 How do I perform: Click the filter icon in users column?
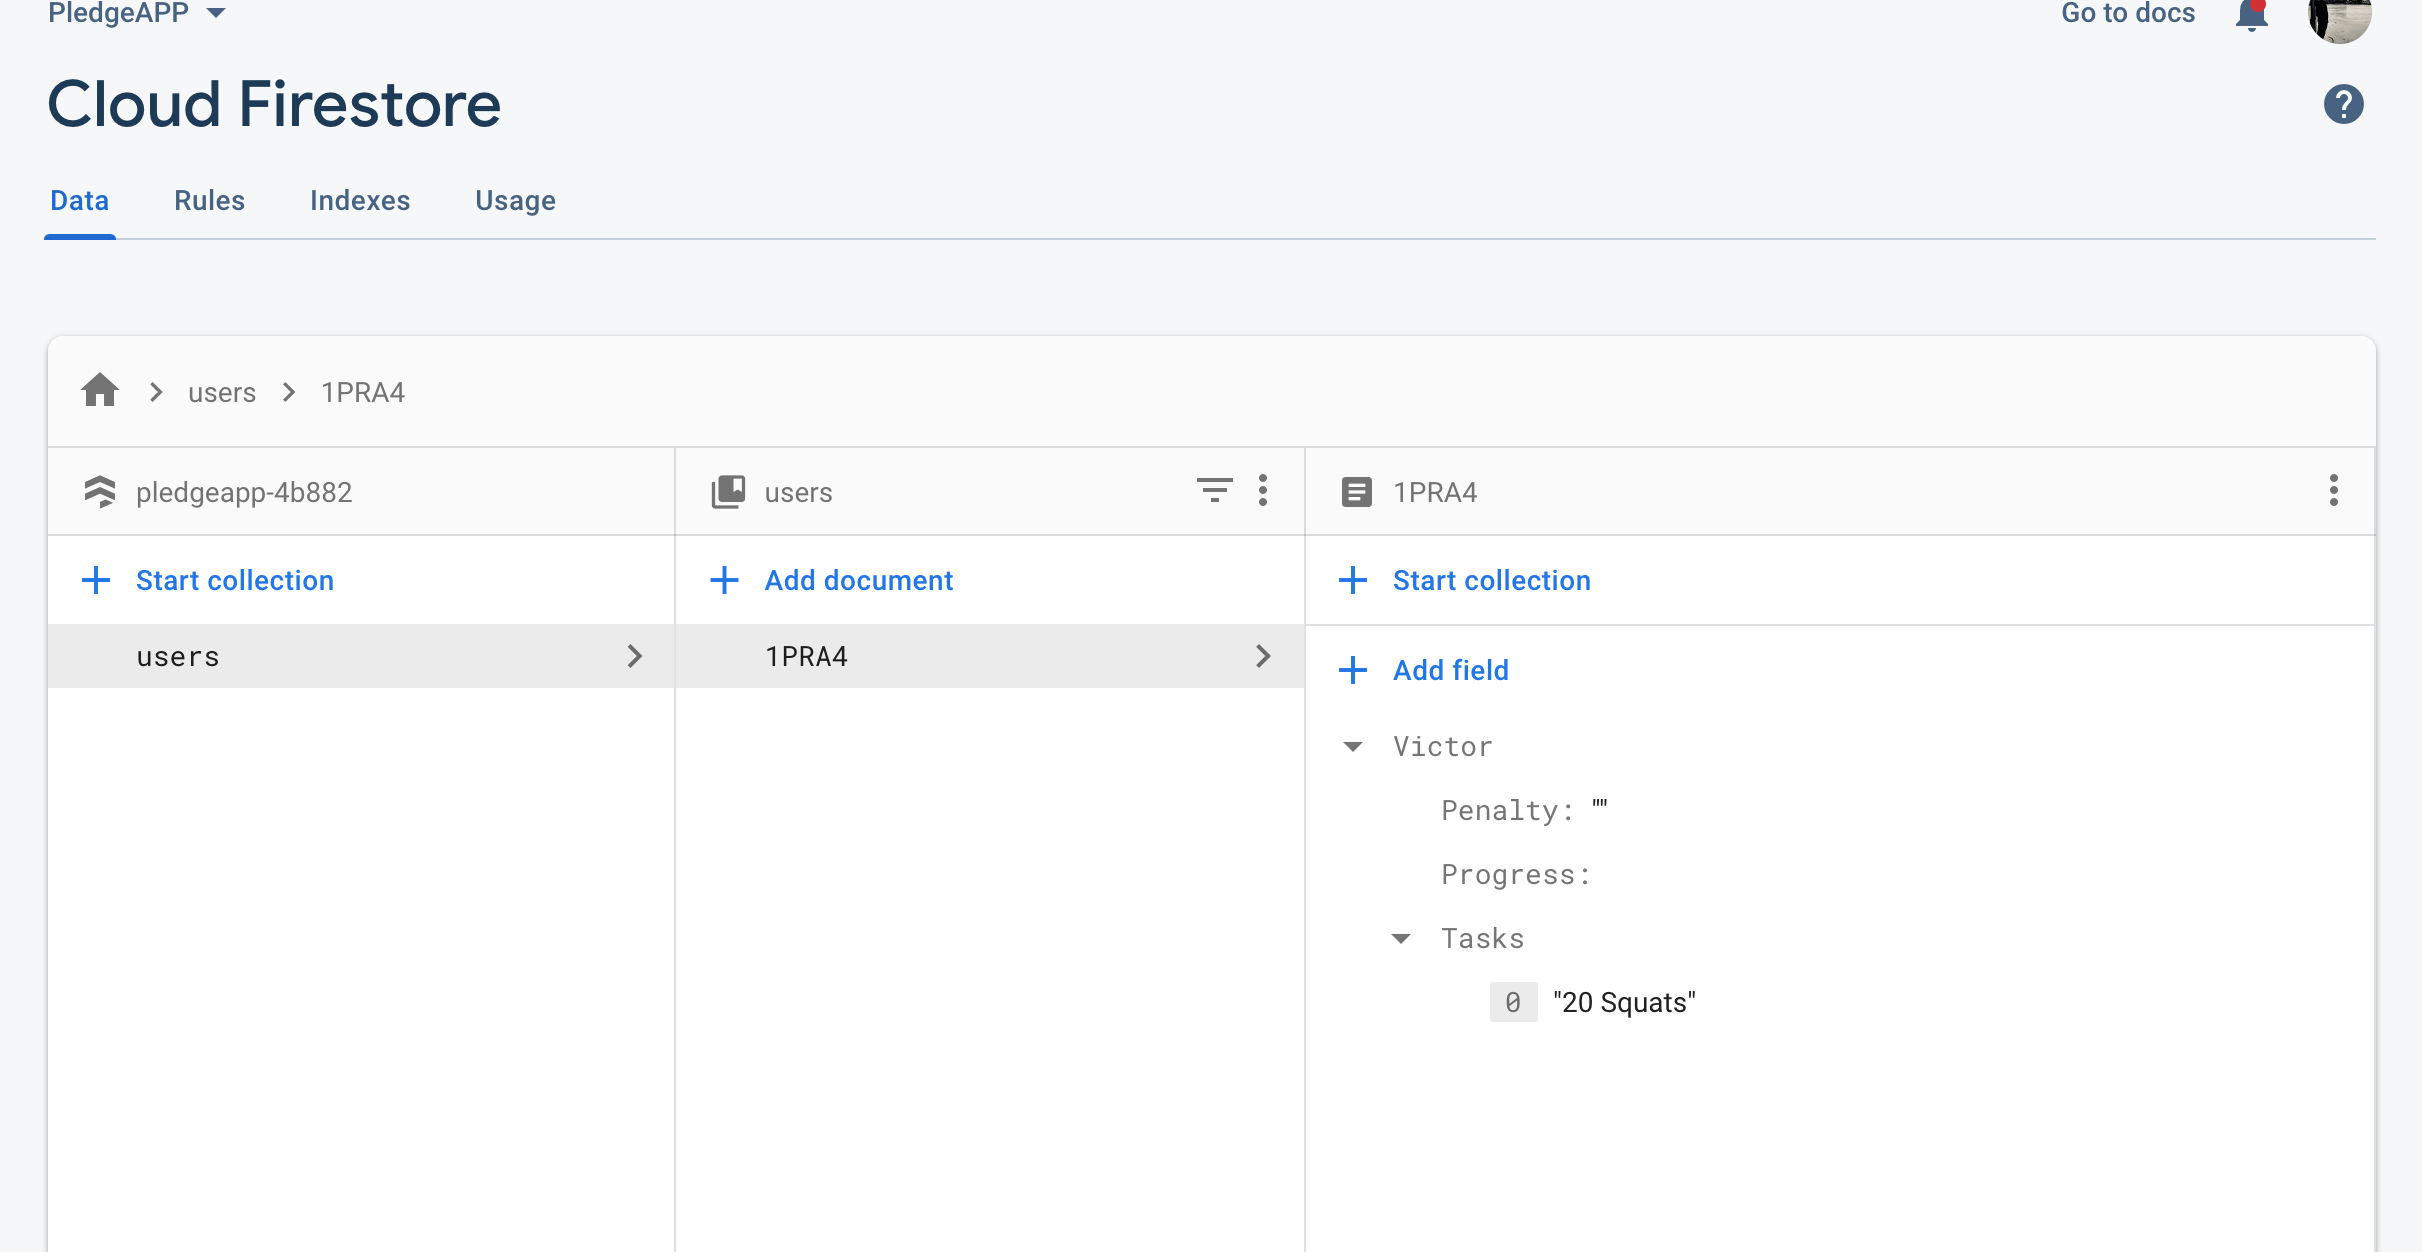point(1214,490)
